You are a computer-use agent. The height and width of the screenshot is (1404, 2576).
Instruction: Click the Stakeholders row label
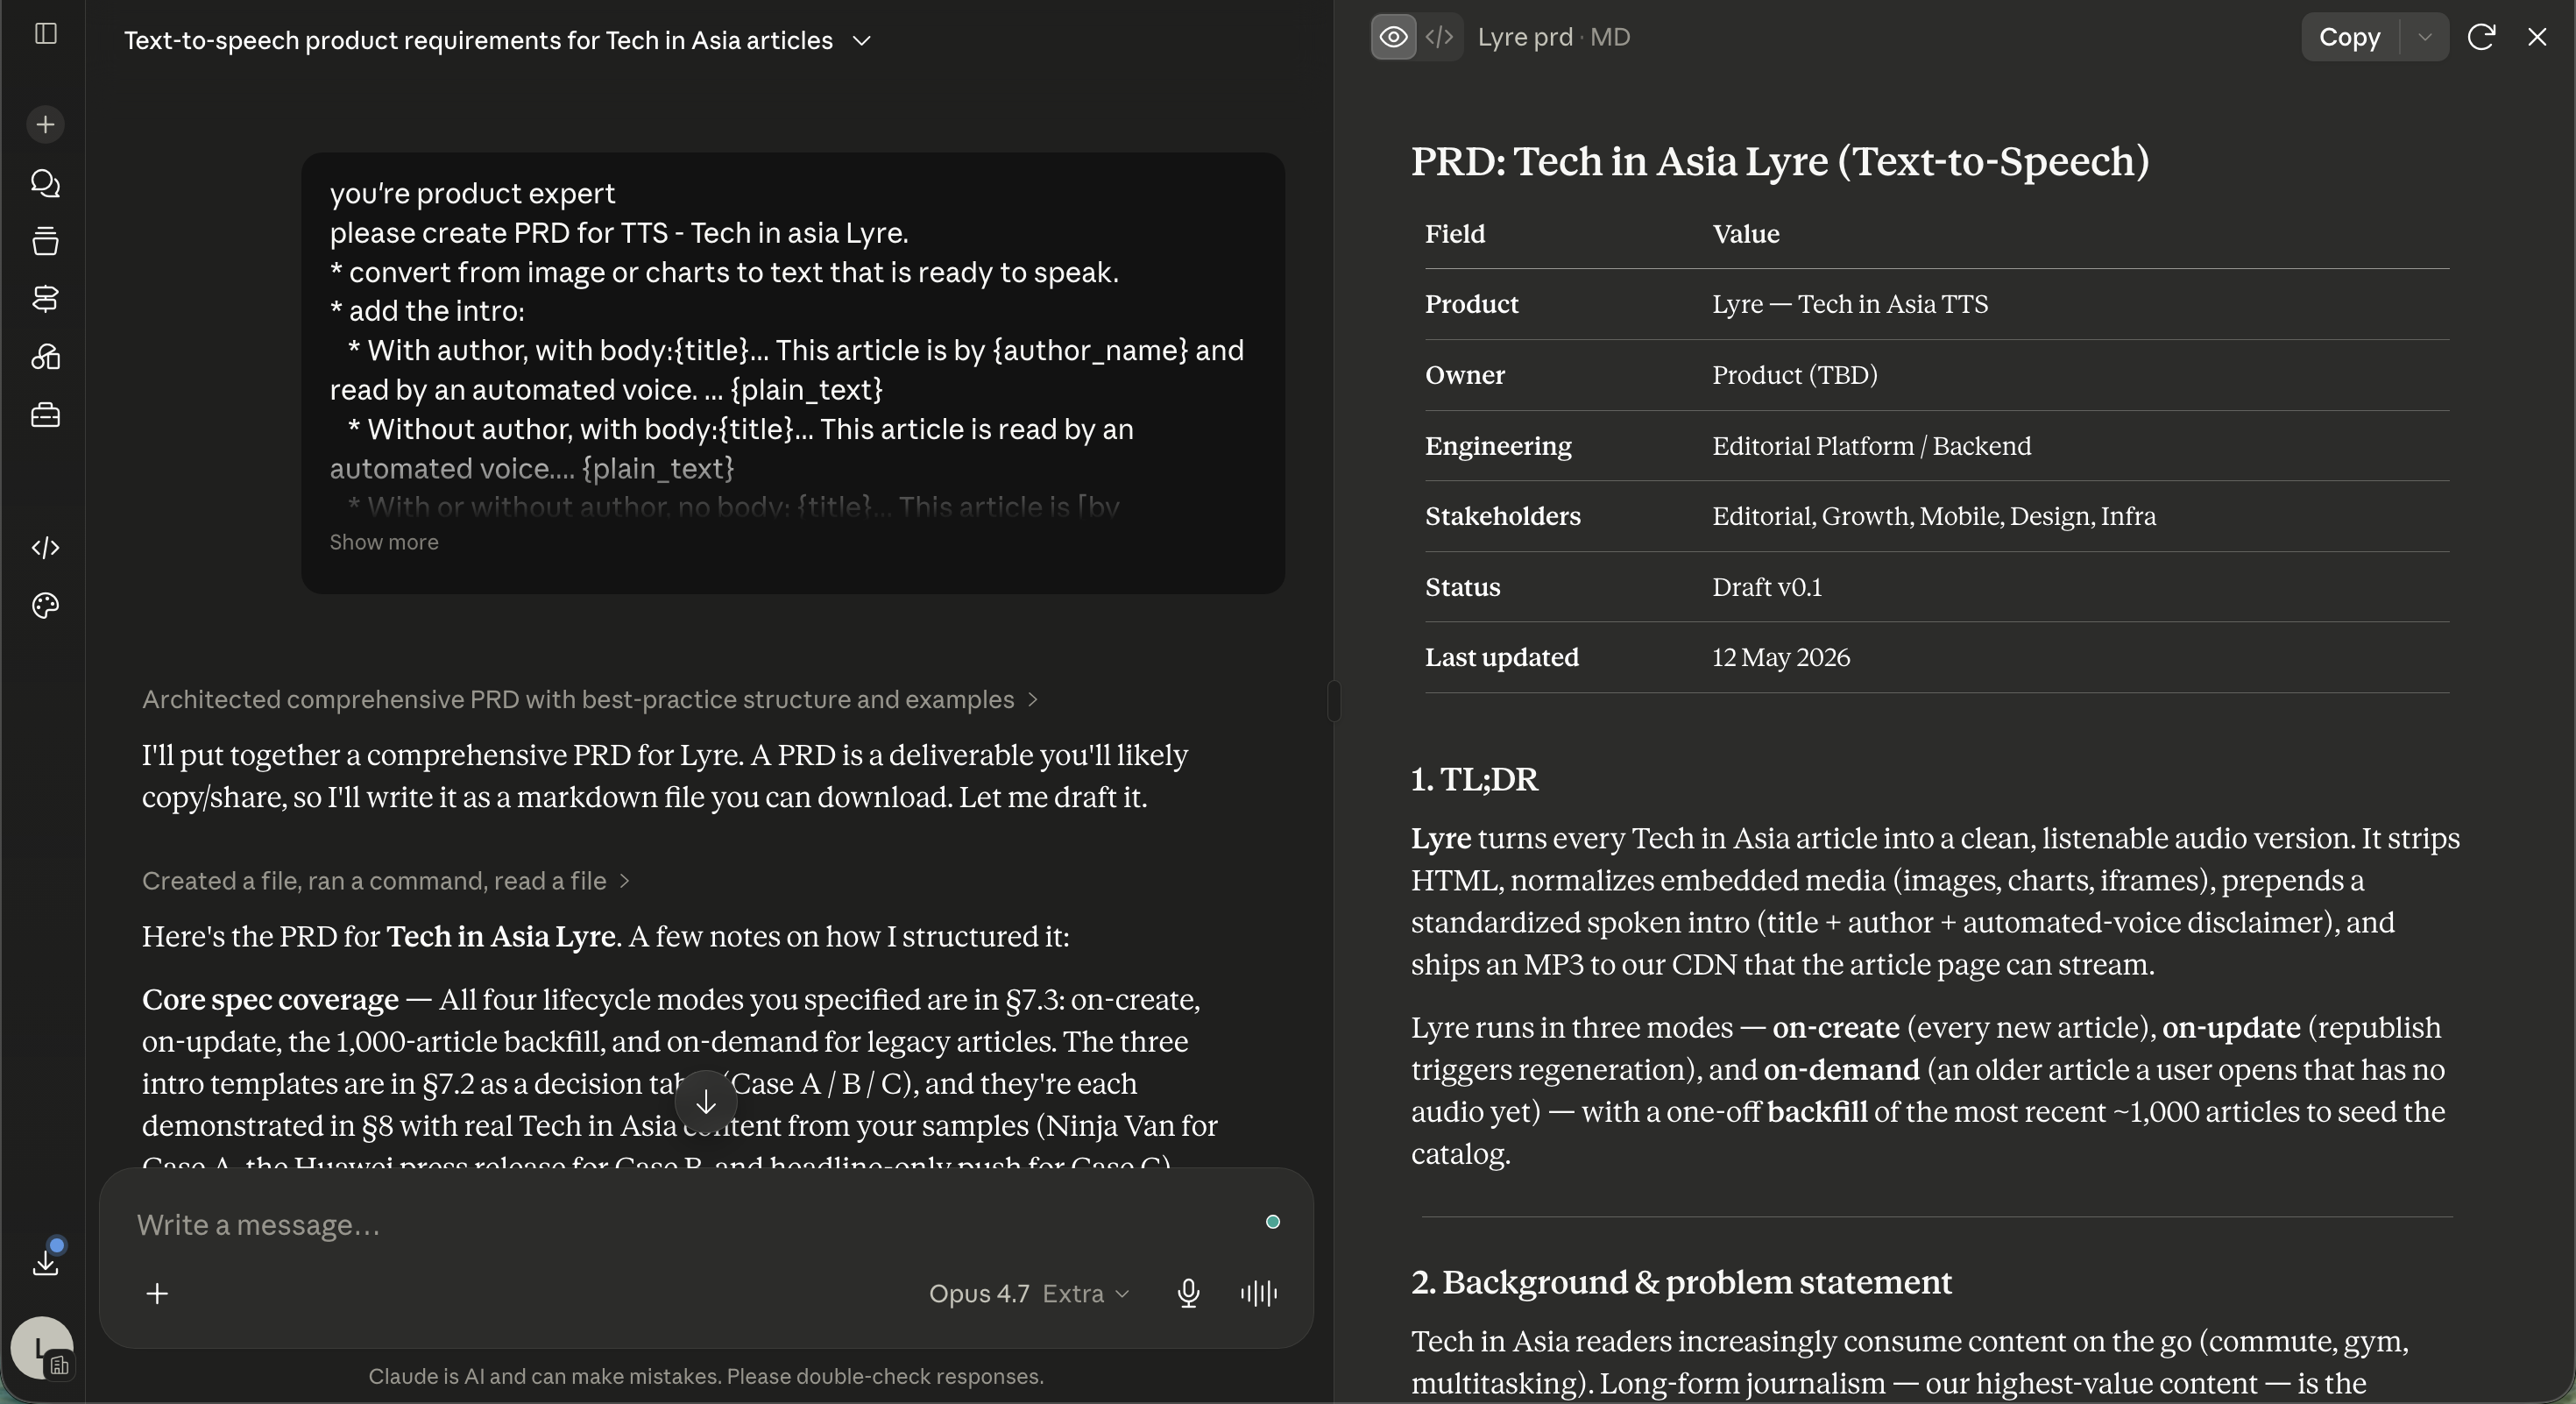[1503, 517]
